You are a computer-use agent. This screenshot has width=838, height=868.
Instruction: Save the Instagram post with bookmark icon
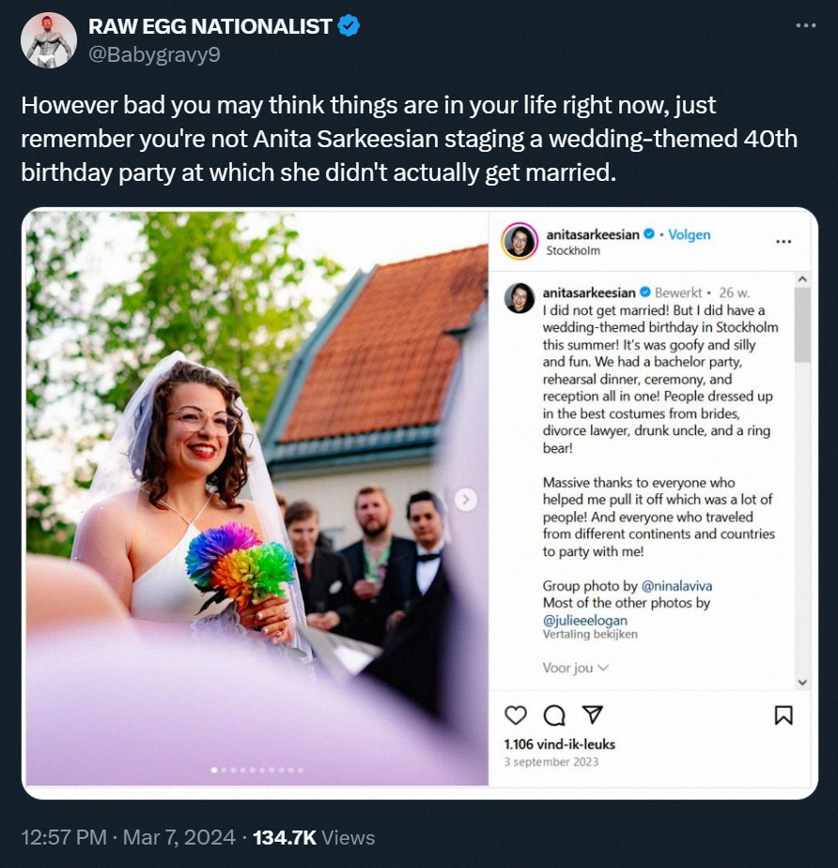coord(784,714)
